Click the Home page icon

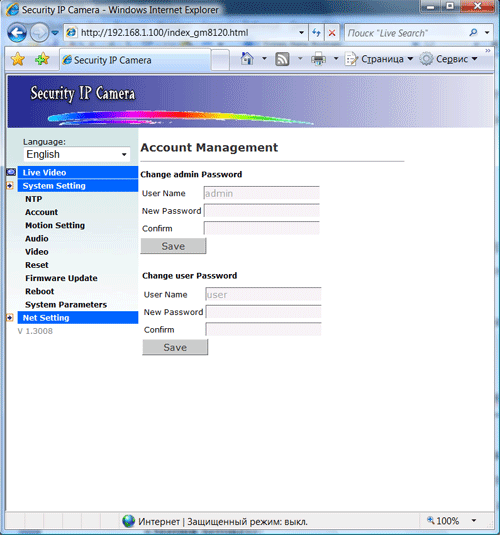[247, 59]
